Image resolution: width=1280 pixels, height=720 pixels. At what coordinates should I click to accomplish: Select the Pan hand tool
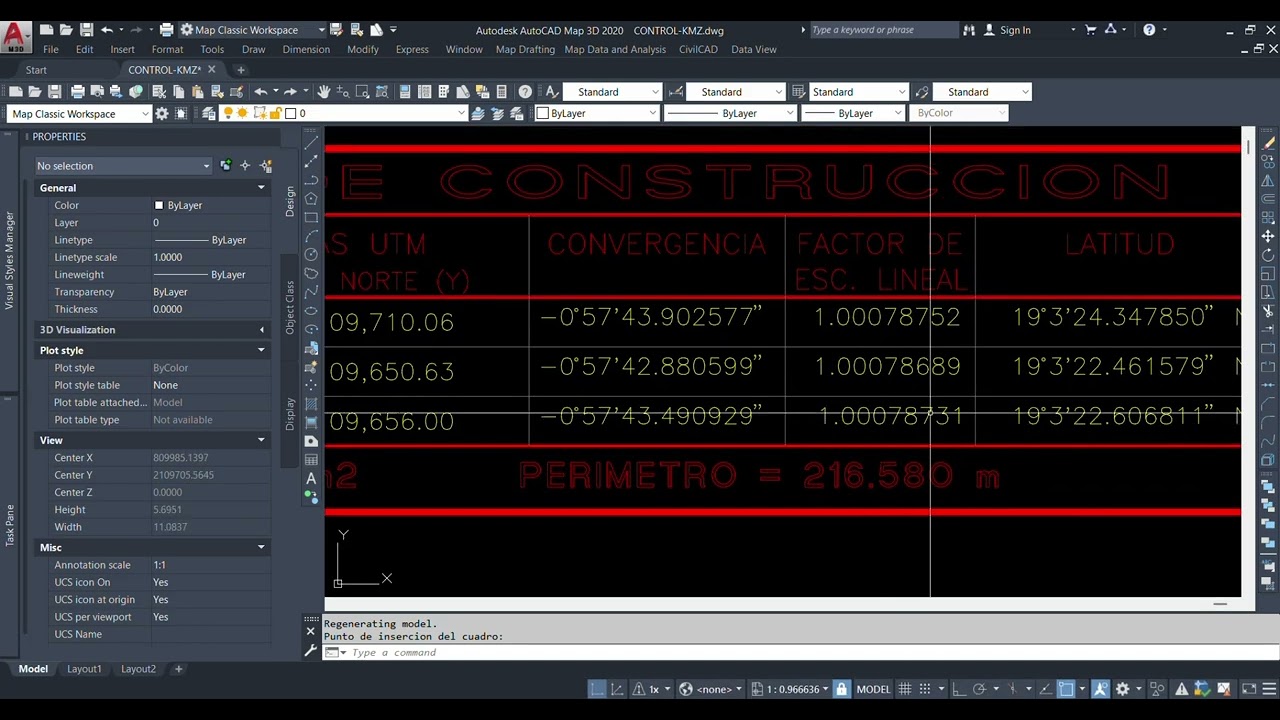(x=324, y=92)
